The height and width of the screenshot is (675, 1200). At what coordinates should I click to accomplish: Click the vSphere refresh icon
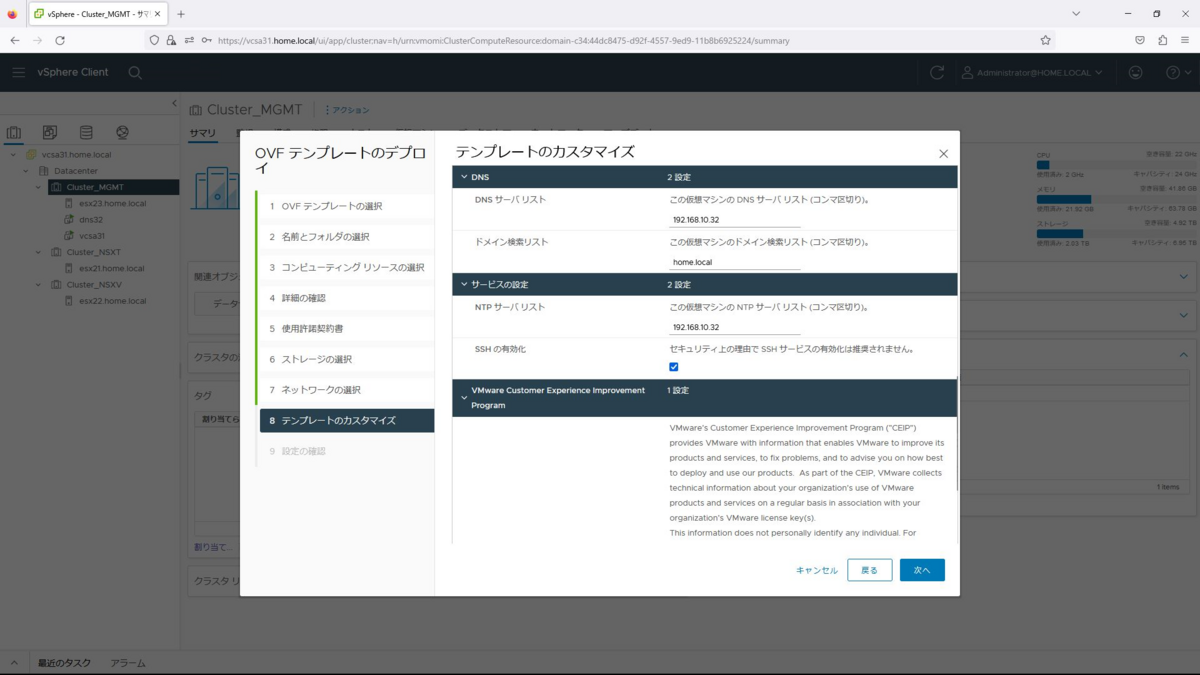(937, 72)
